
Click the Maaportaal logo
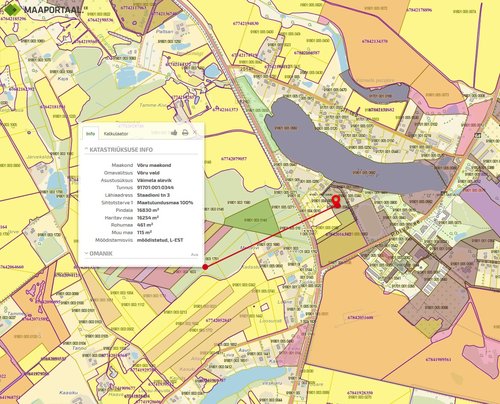click(x=42, y=9)
